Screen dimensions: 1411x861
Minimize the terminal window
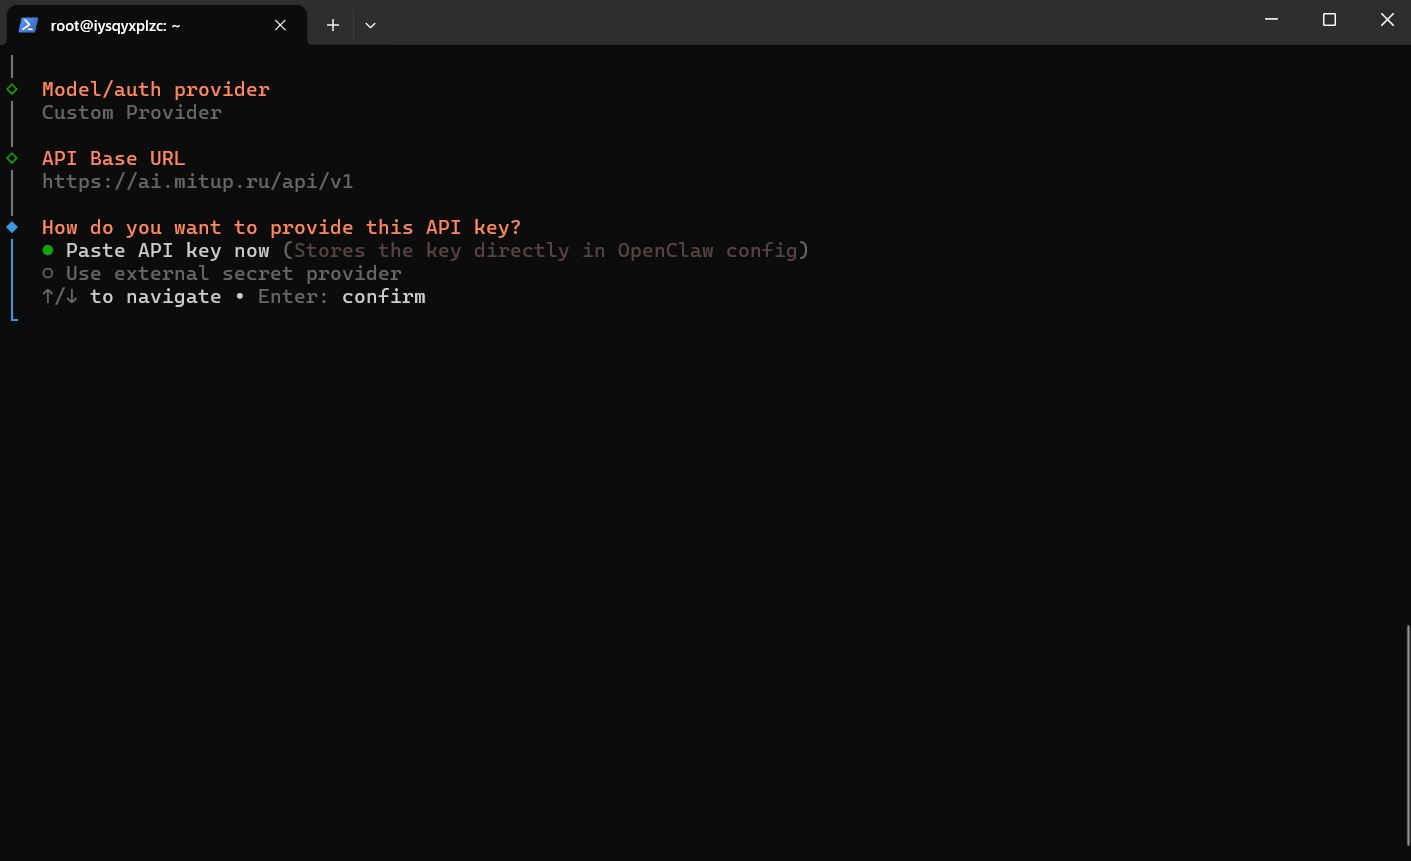point(1271,19)
